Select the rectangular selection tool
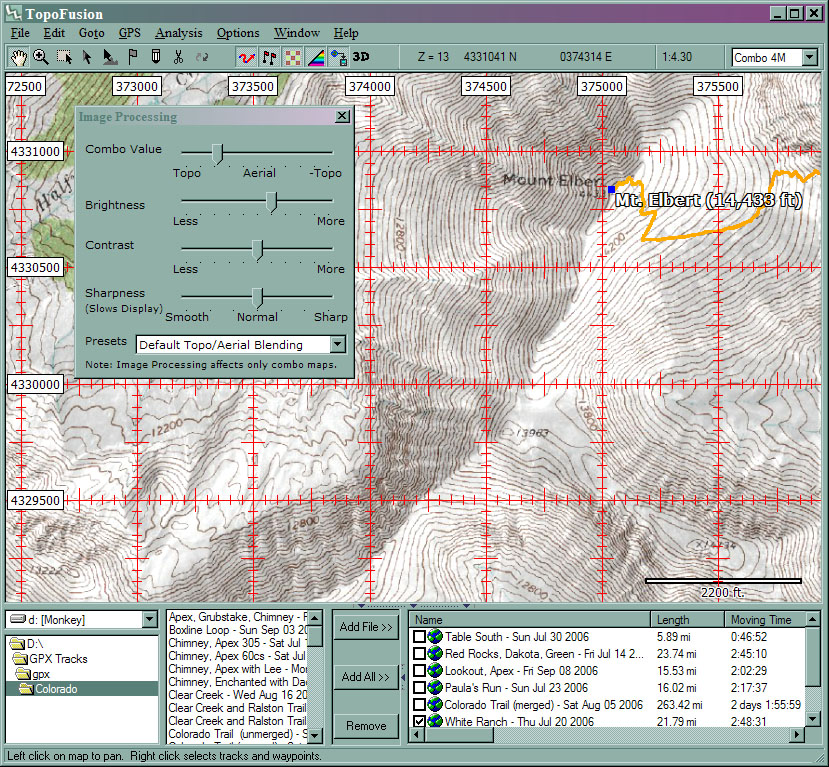Viewport: 829px width, 767px height. (x=65, y=57)
